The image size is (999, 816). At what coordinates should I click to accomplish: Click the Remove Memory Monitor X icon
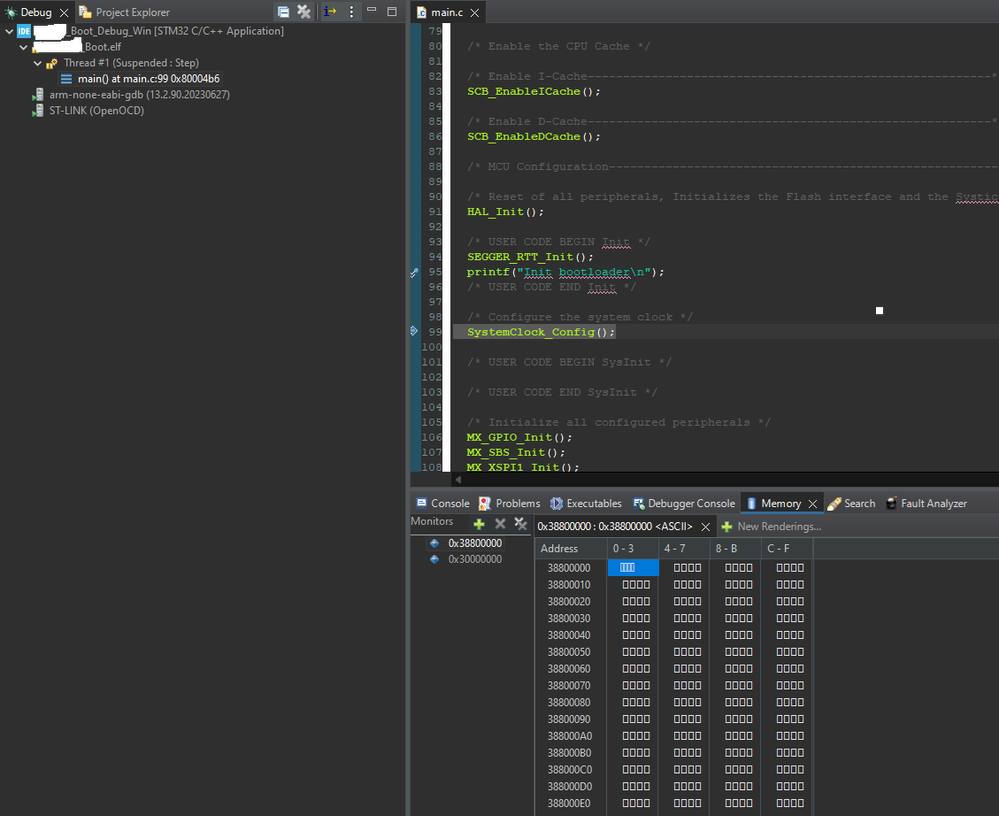(x=500, y=524)
